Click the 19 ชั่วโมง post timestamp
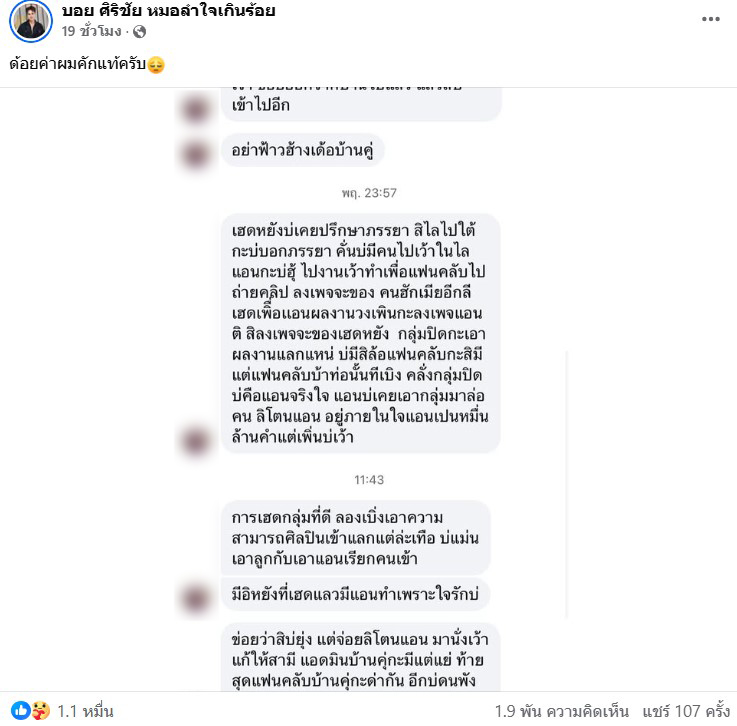The image size is (737, 726). [91, 31]
